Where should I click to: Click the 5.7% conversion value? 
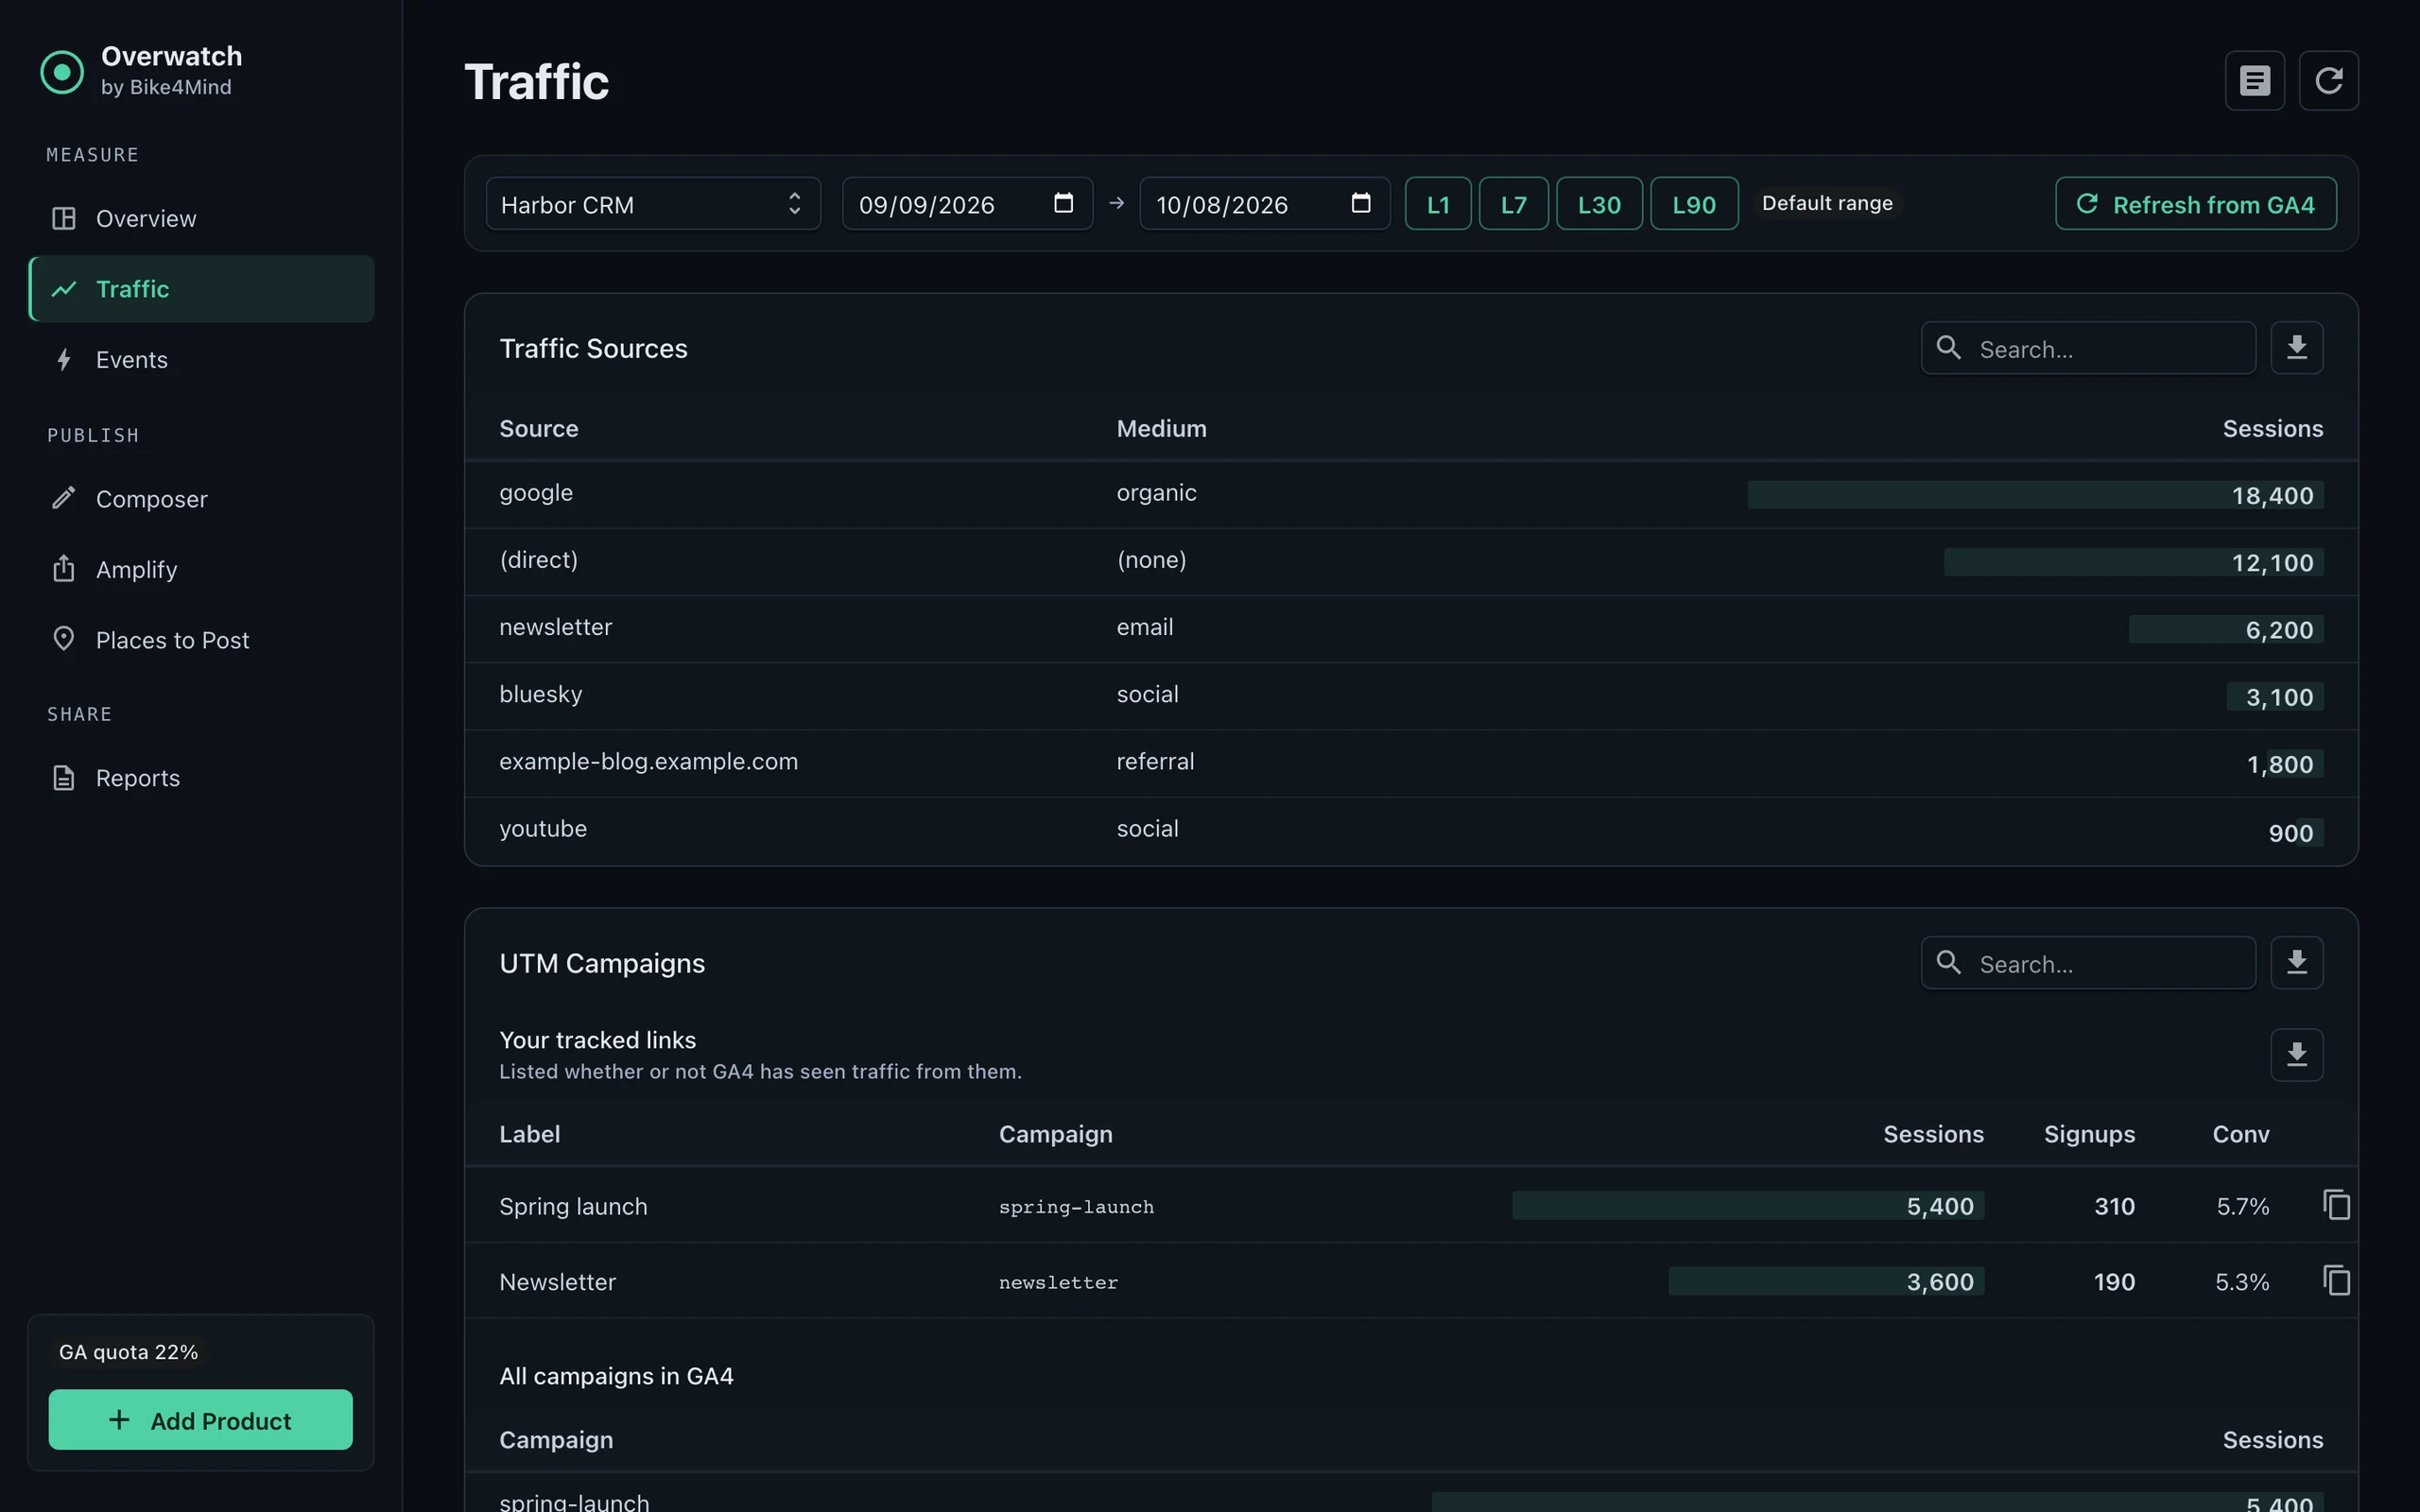click(x=2242, y=1206)
